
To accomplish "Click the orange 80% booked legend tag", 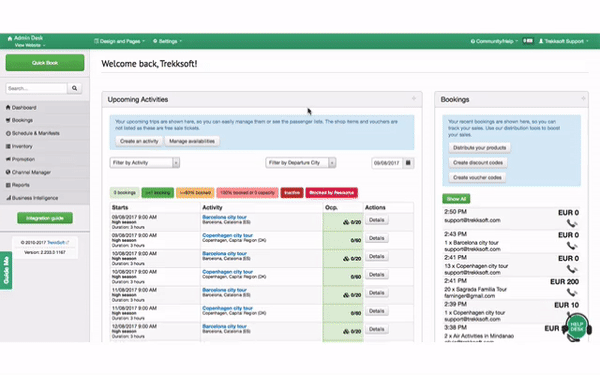I will point(195,192).
